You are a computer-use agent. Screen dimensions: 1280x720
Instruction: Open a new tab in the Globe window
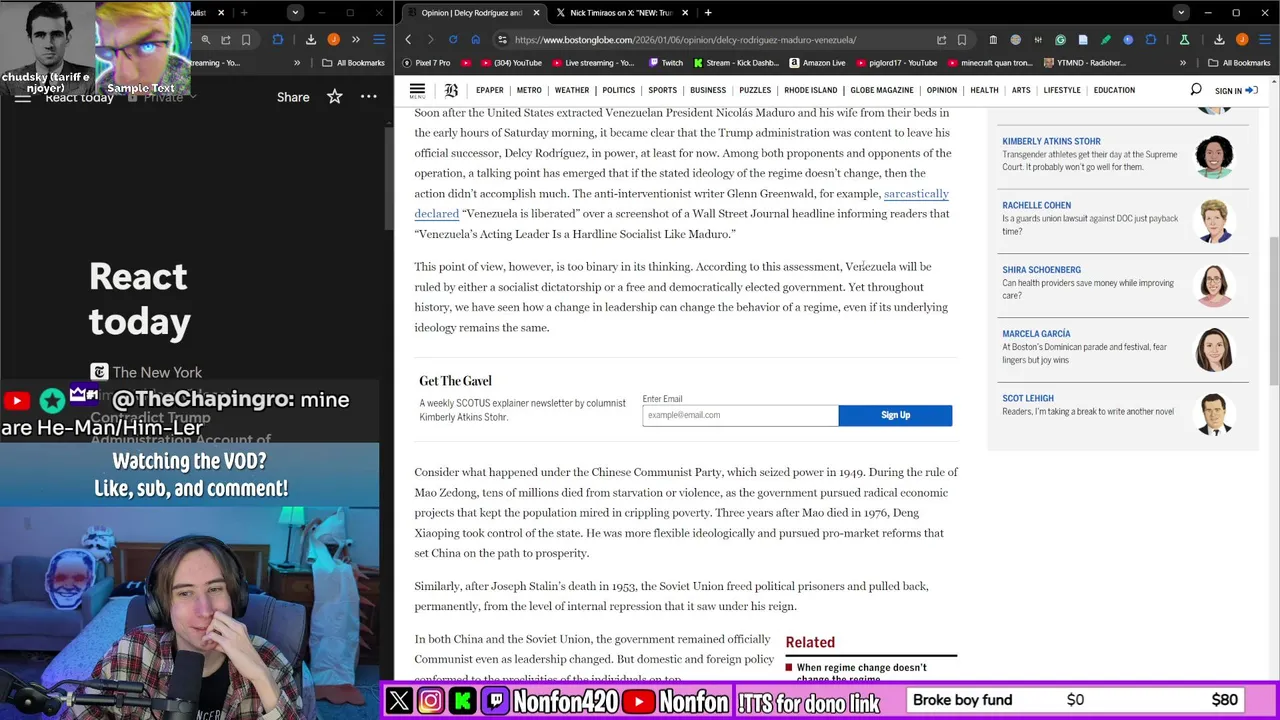point(708,13)
